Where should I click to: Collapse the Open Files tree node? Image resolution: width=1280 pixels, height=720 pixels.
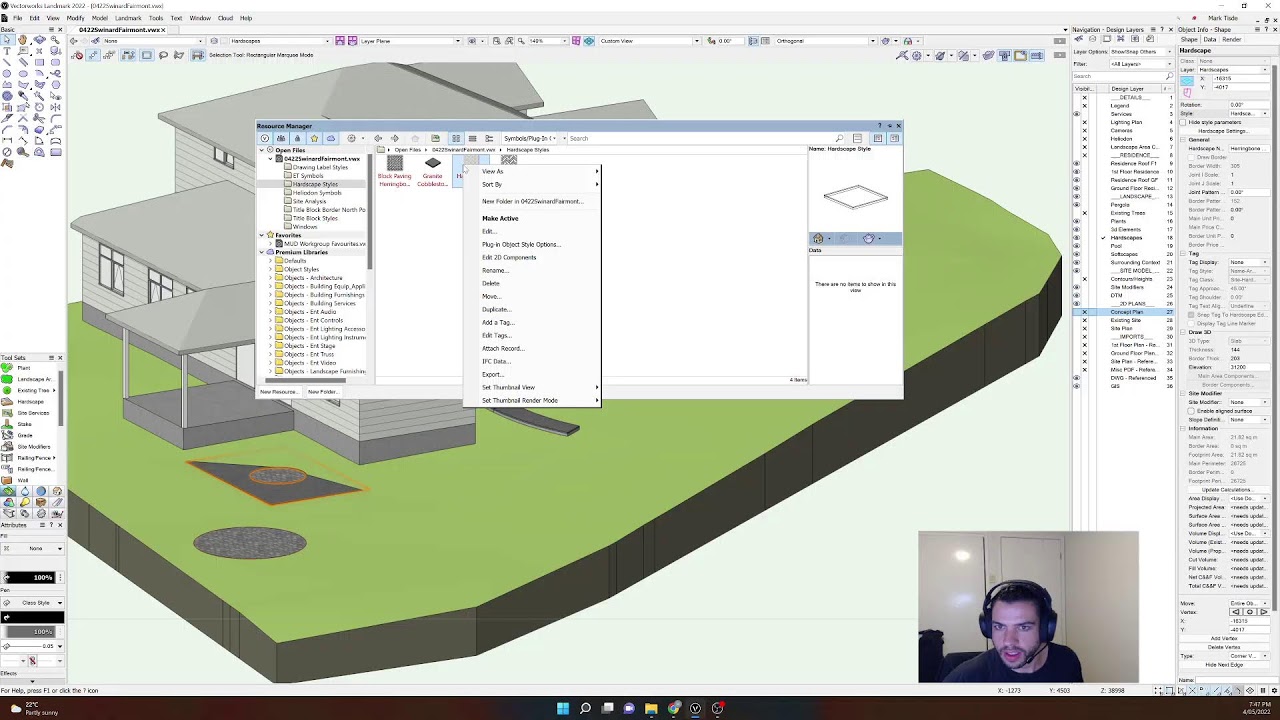coord(262,150)
